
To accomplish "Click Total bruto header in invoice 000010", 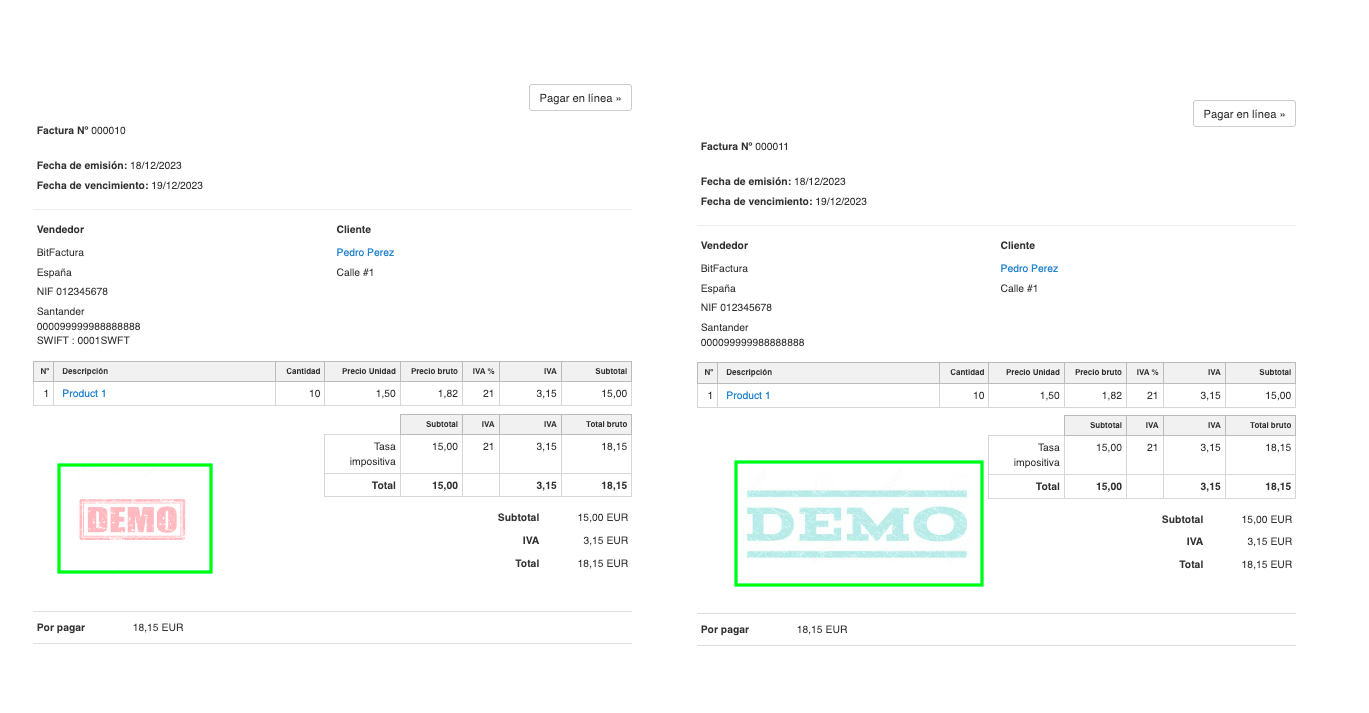I will click(x=606, y=423).
